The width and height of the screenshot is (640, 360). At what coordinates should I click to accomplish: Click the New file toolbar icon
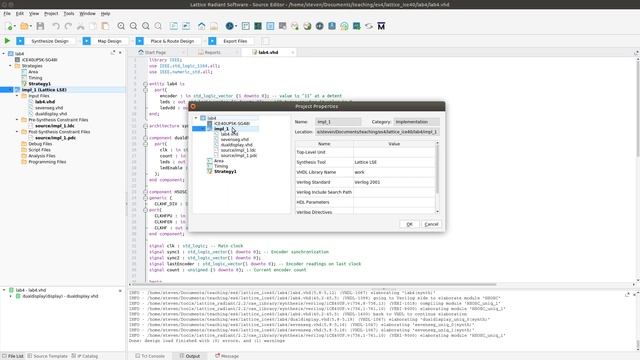(x=9, y=26)
